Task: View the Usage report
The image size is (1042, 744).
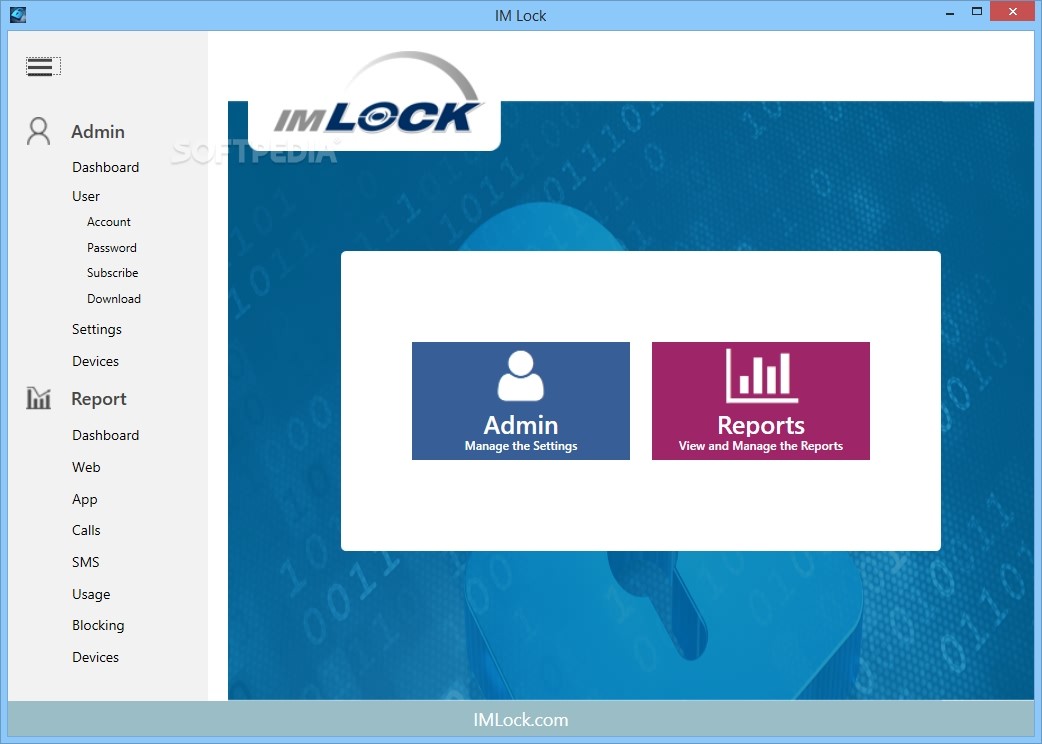Action: (x=91, y=595)
